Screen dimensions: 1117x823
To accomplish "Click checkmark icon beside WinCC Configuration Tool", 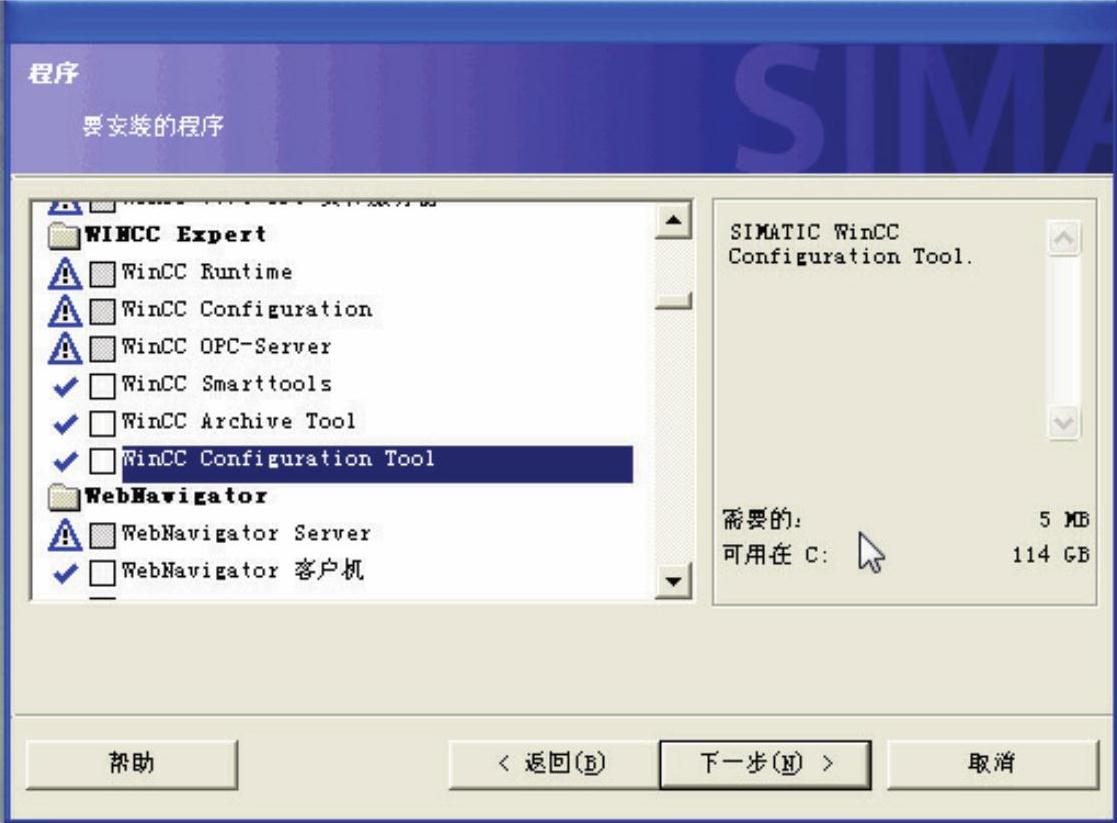I will point(65,461).
